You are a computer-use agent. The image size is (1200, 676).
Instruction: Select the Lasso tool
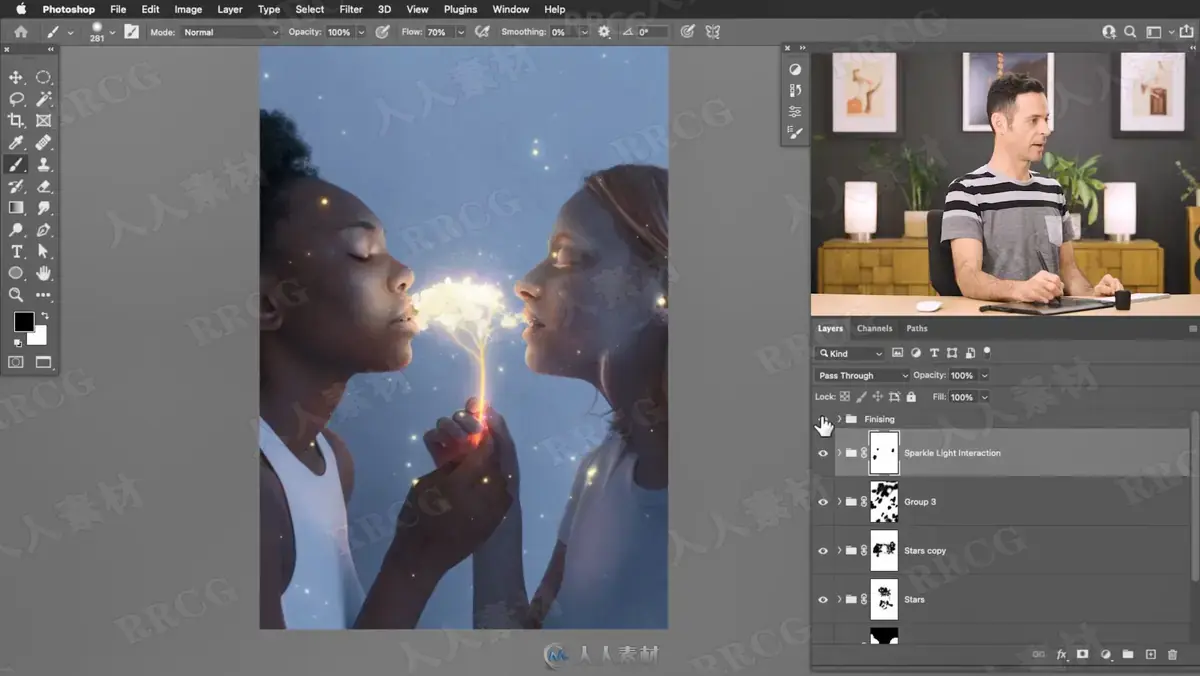click(x=16, y=99)
